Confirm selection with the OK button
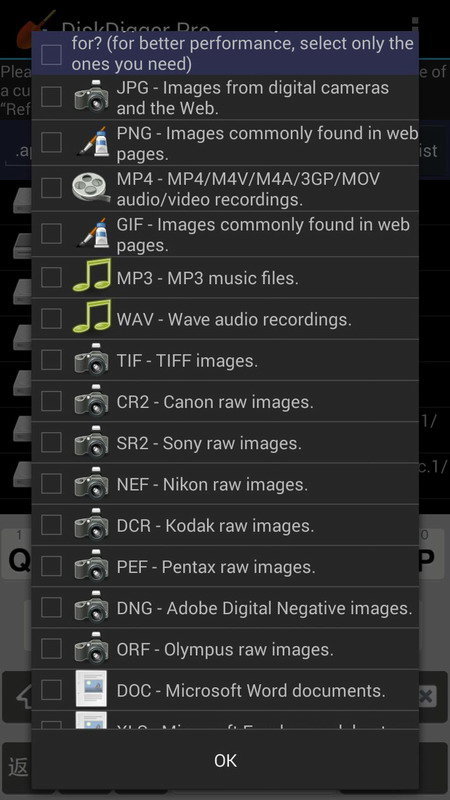Screen dimensions: 450x800 pos(225,760)
